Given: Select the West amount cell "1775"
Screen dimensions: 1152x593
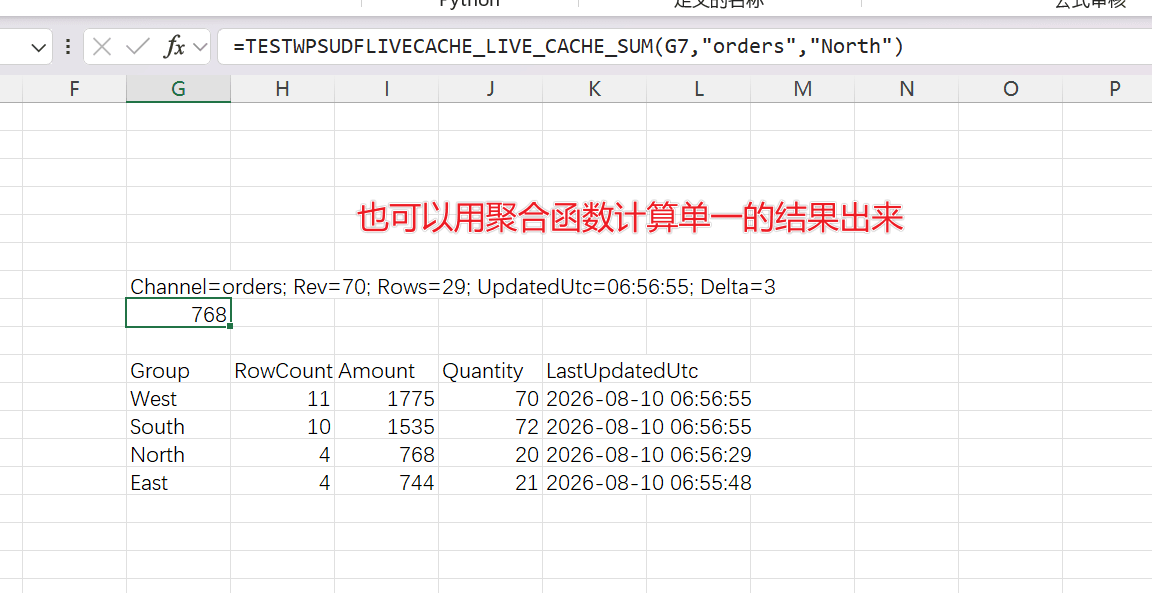Looking at the screenshot, I should click(386, 398).
